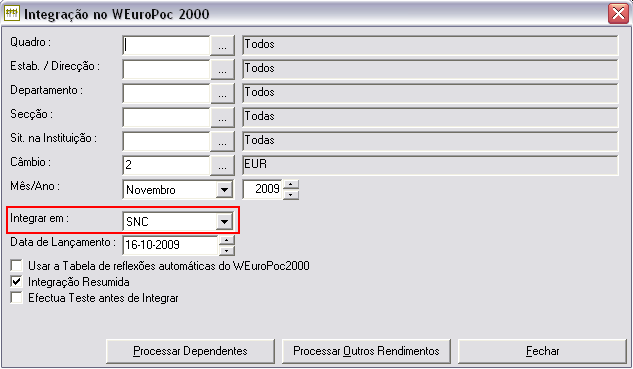Open the Estab. / Direcção lookup button
Screen dimensions: 633x369
tap(222, 69)
